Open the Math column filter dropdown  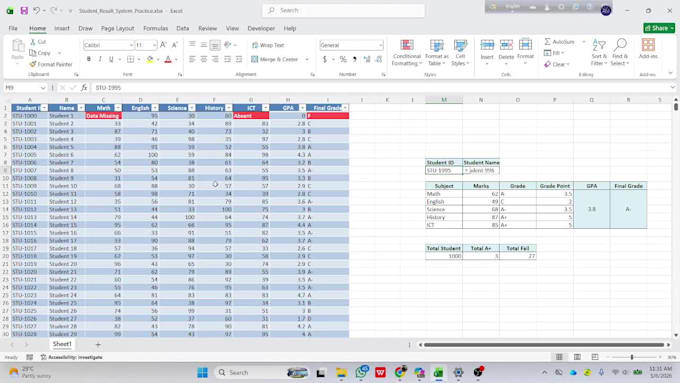pyautogui.click(x=118, y=108)
